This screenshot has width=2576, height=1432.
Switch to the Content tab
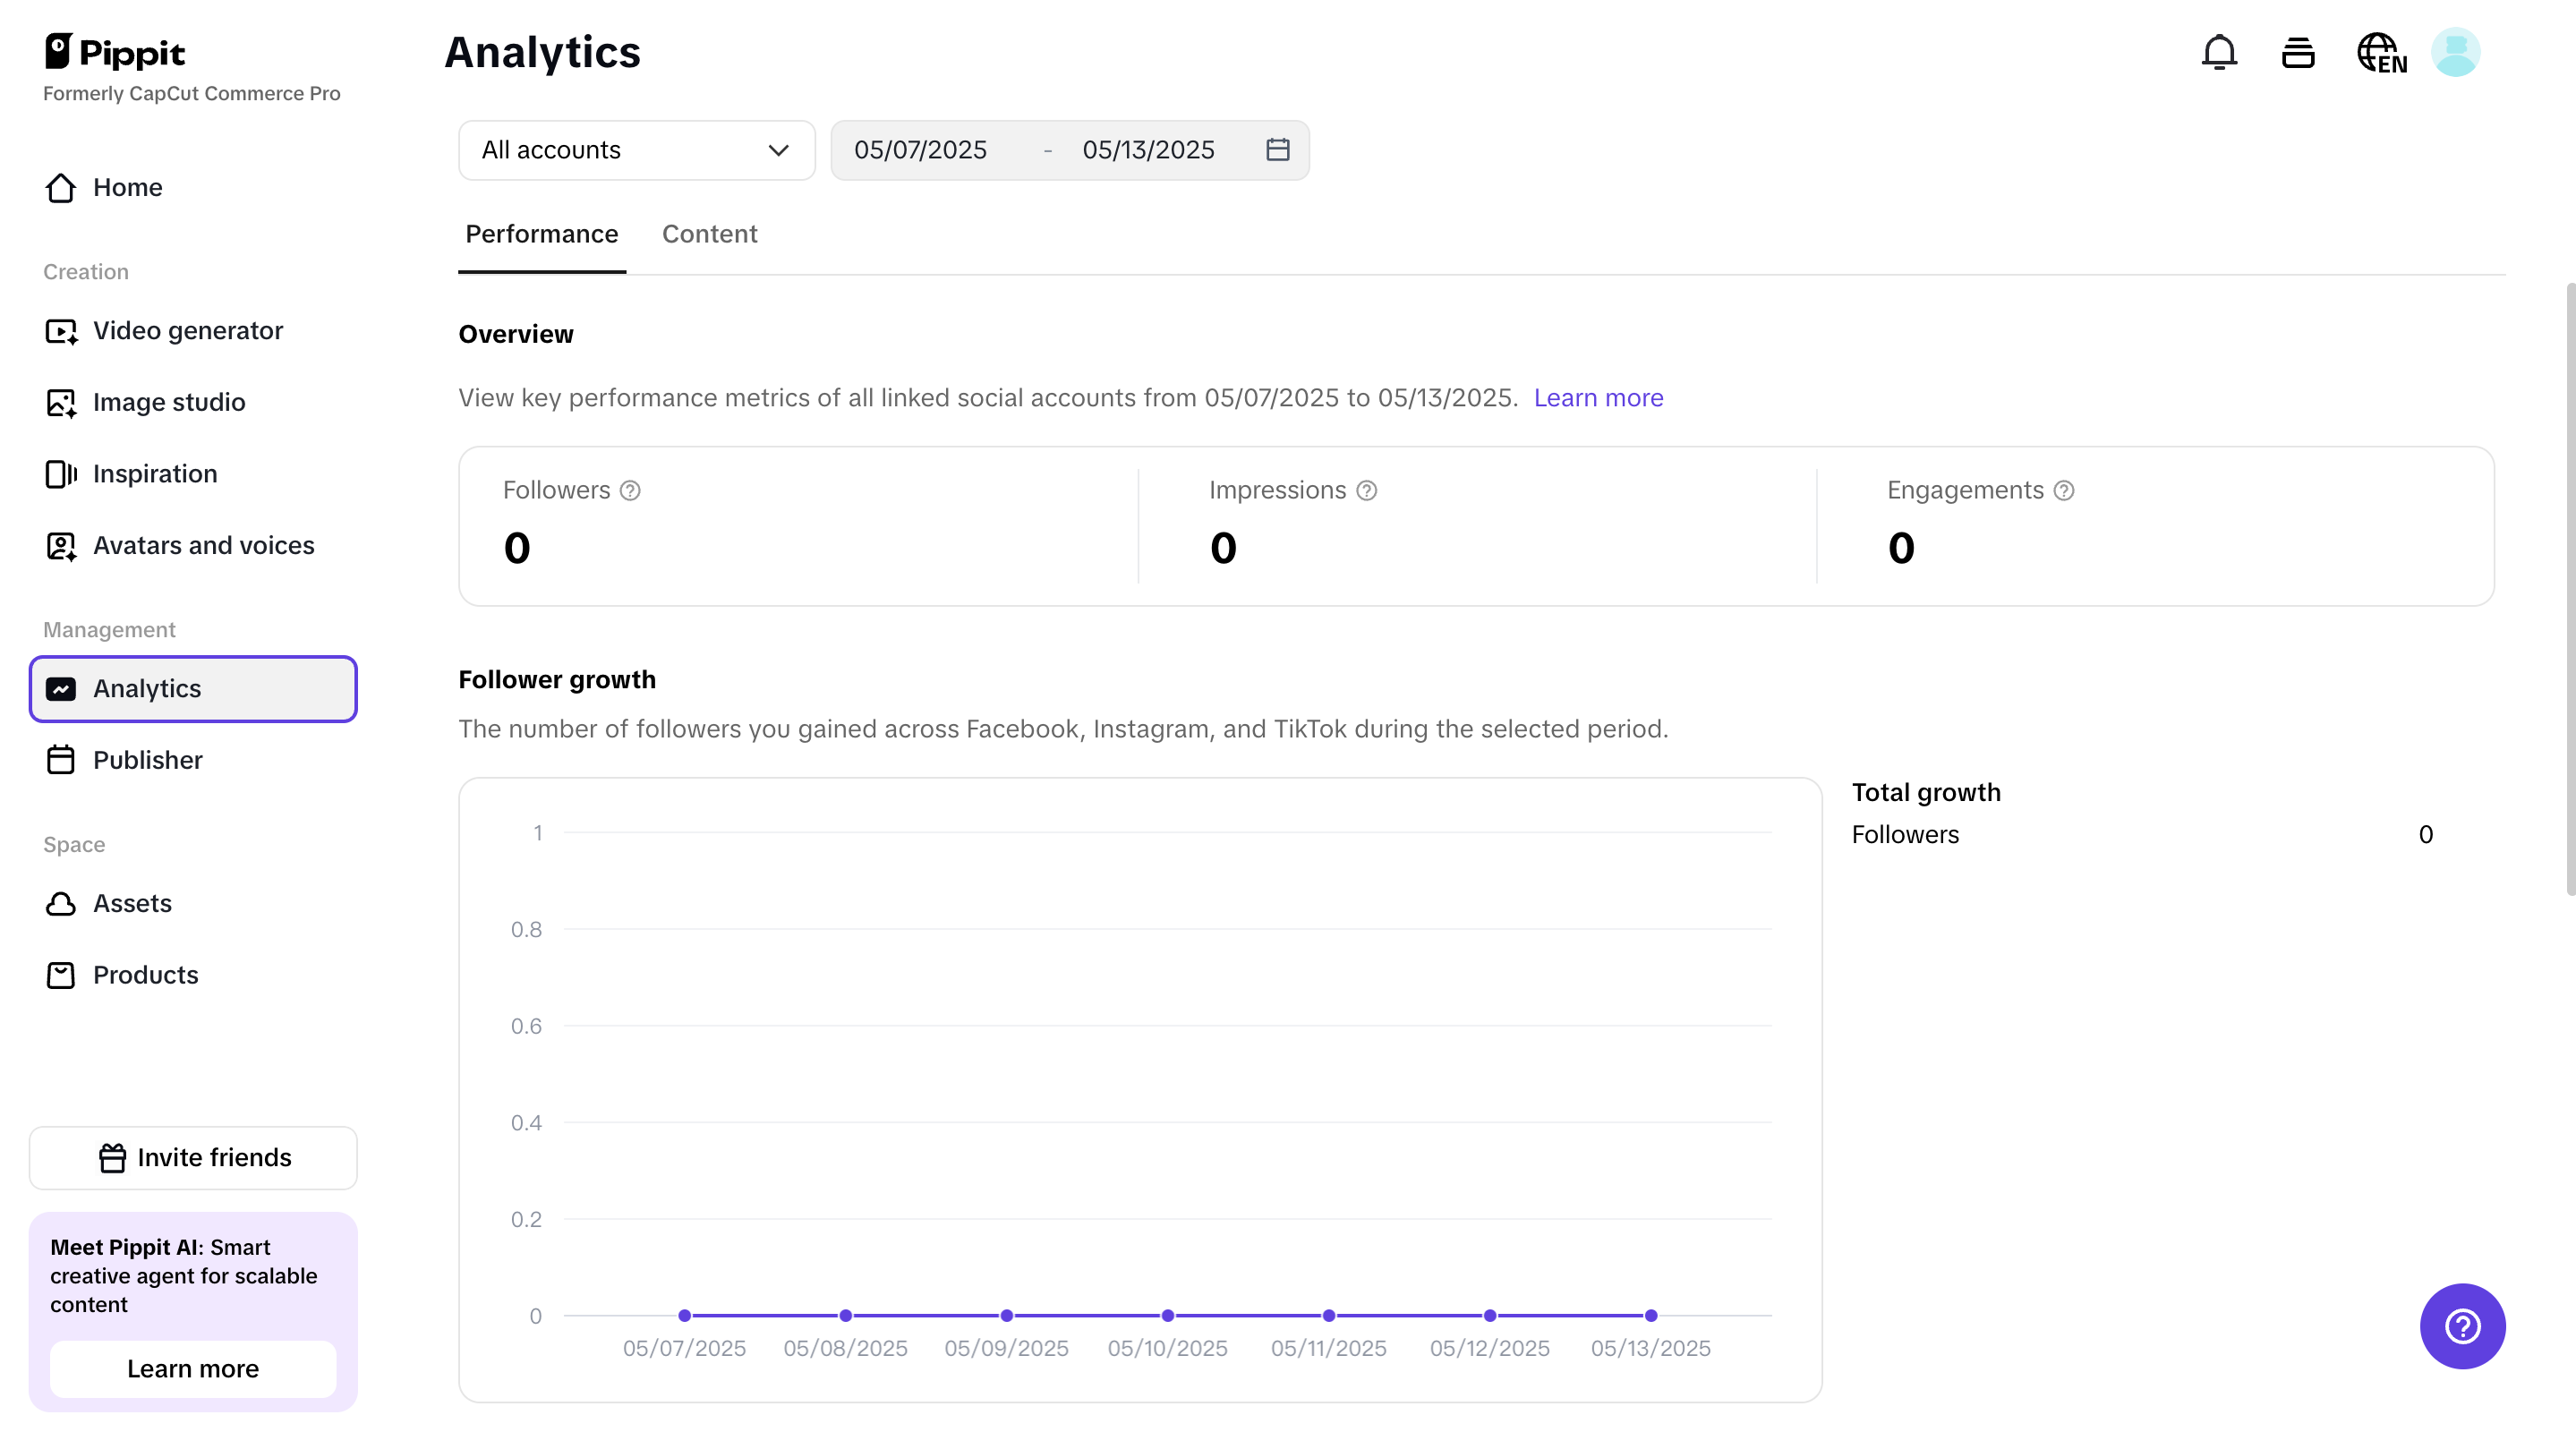pyautogui.click(x=710, y=234)
